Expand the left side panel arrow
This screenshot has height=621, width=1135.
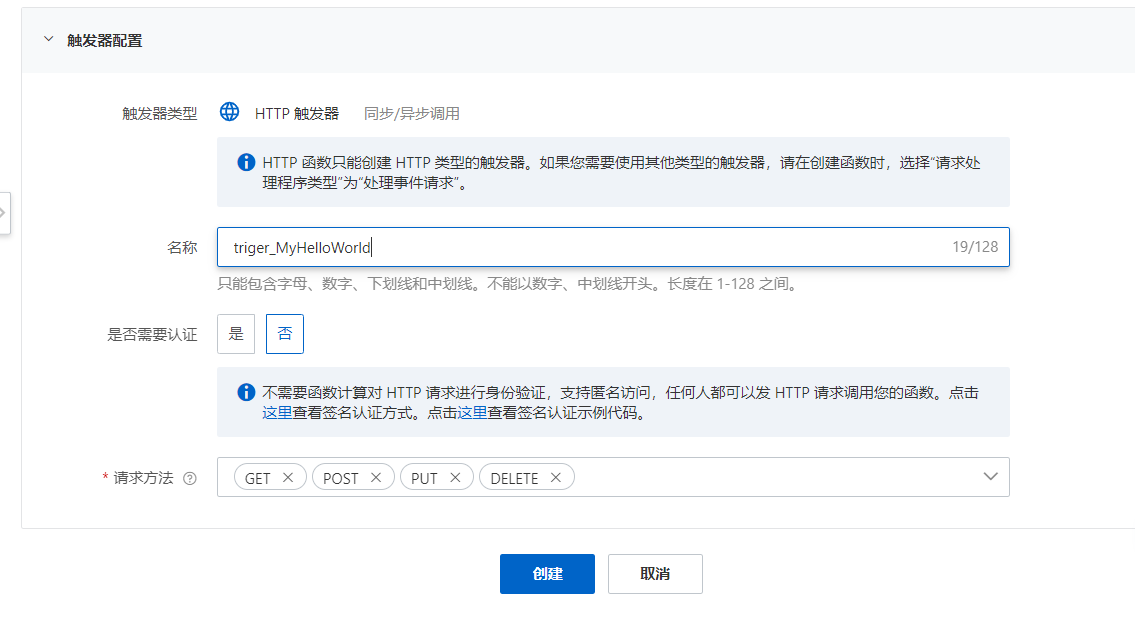coord(5,213)
